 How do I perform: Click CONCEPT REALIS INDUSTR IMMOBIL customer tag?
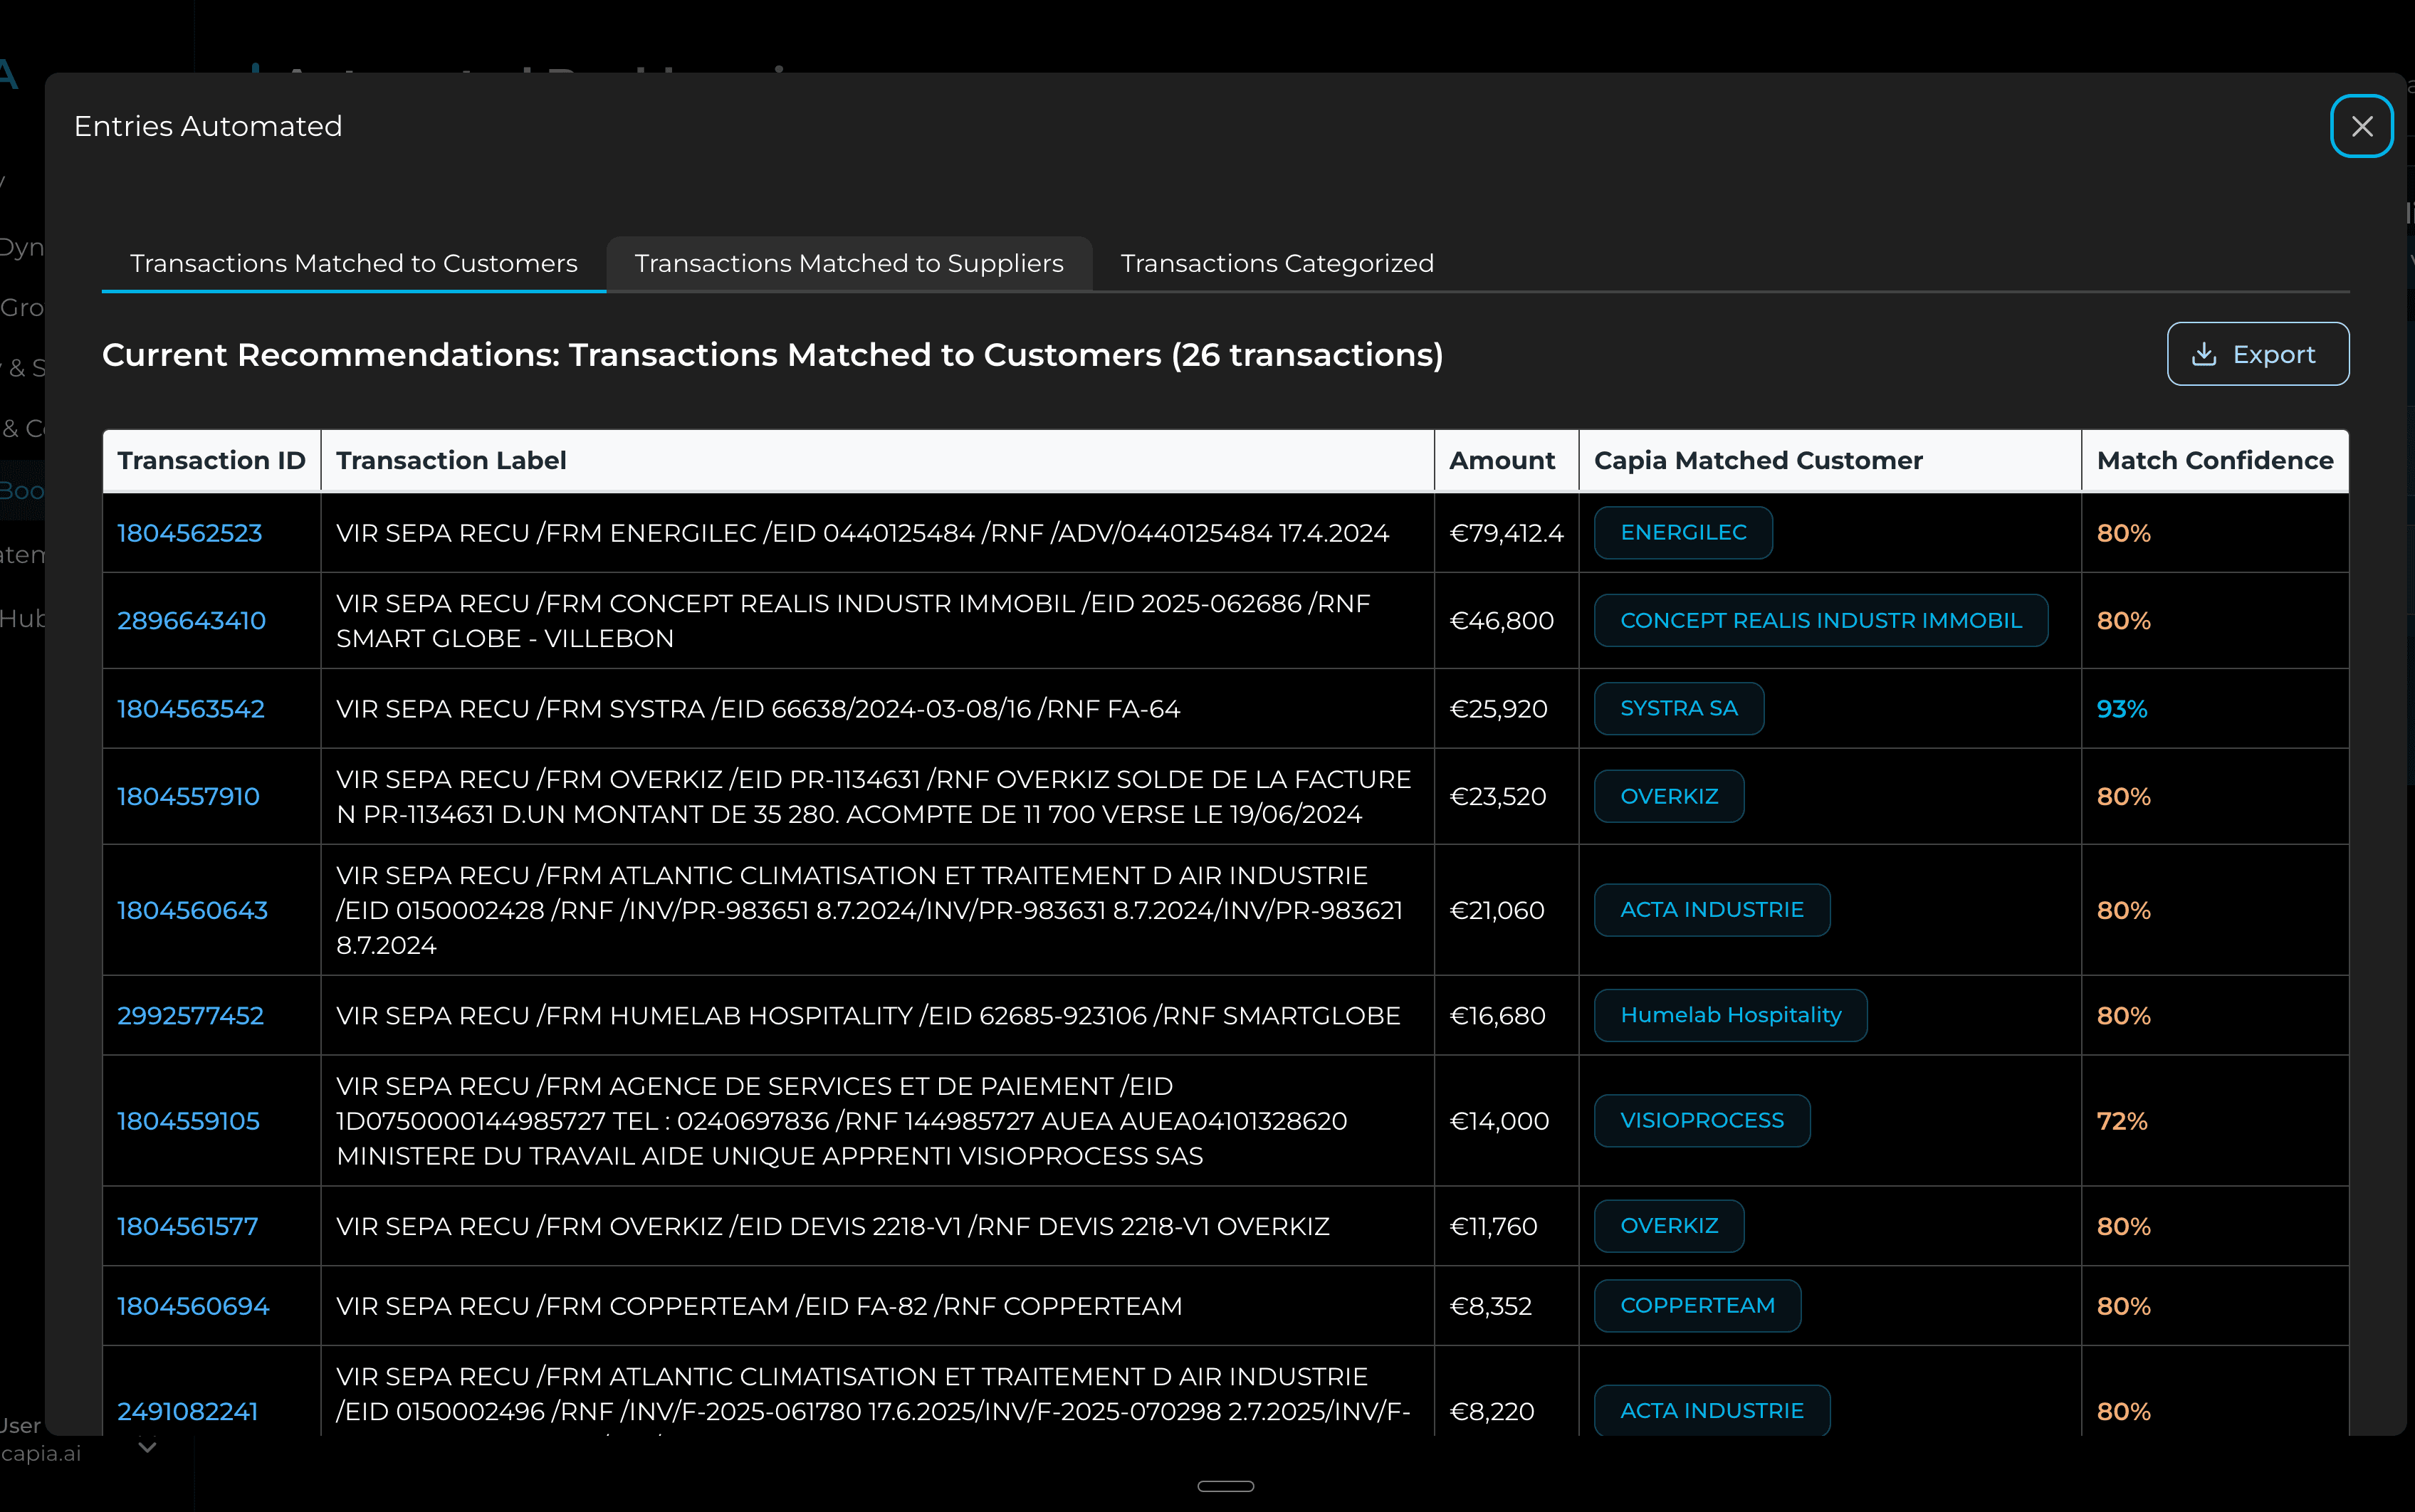[1820, 621]
